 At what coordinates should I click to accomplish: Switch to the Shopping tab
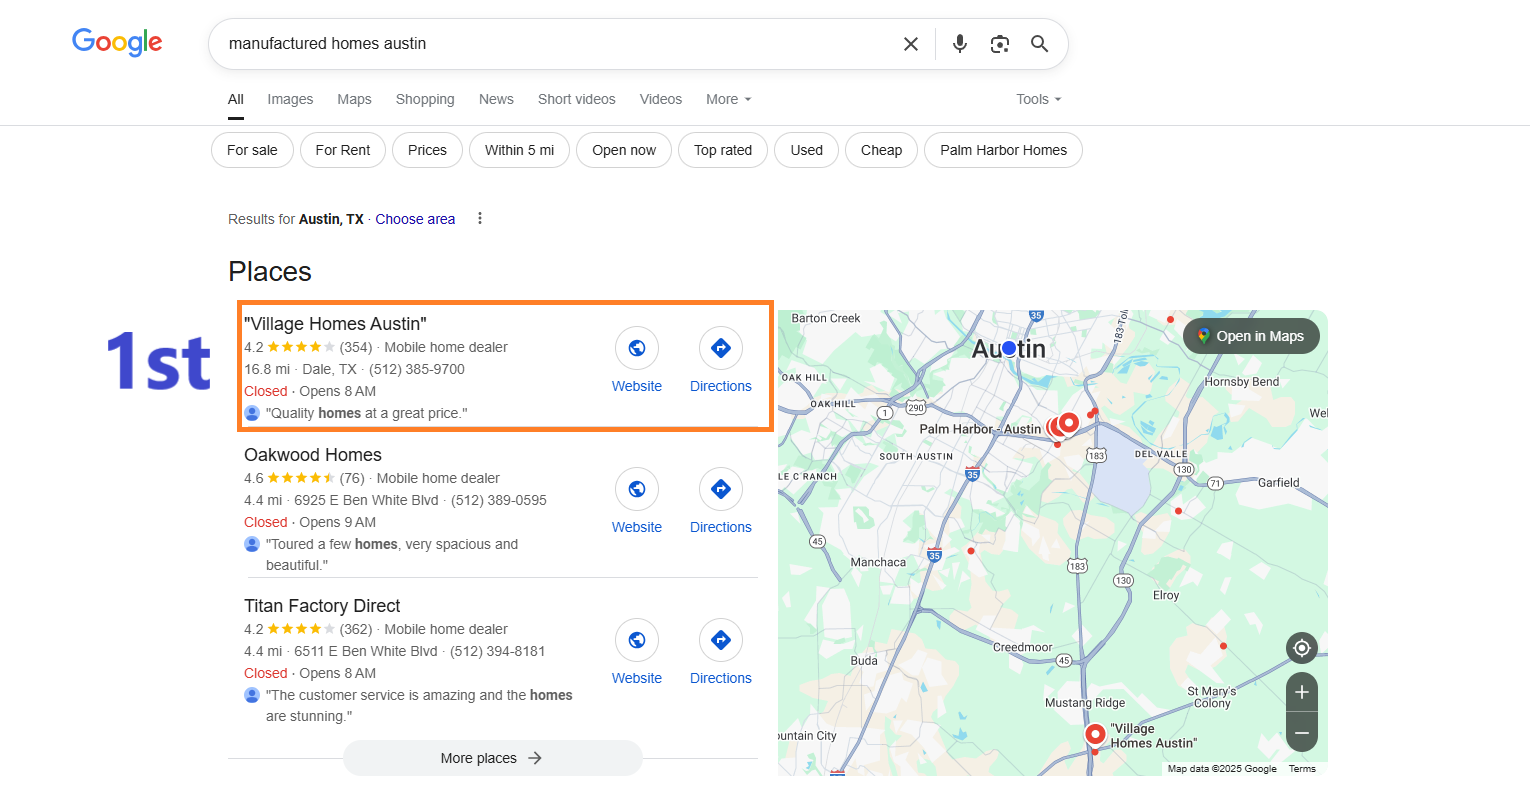(425, 99)
